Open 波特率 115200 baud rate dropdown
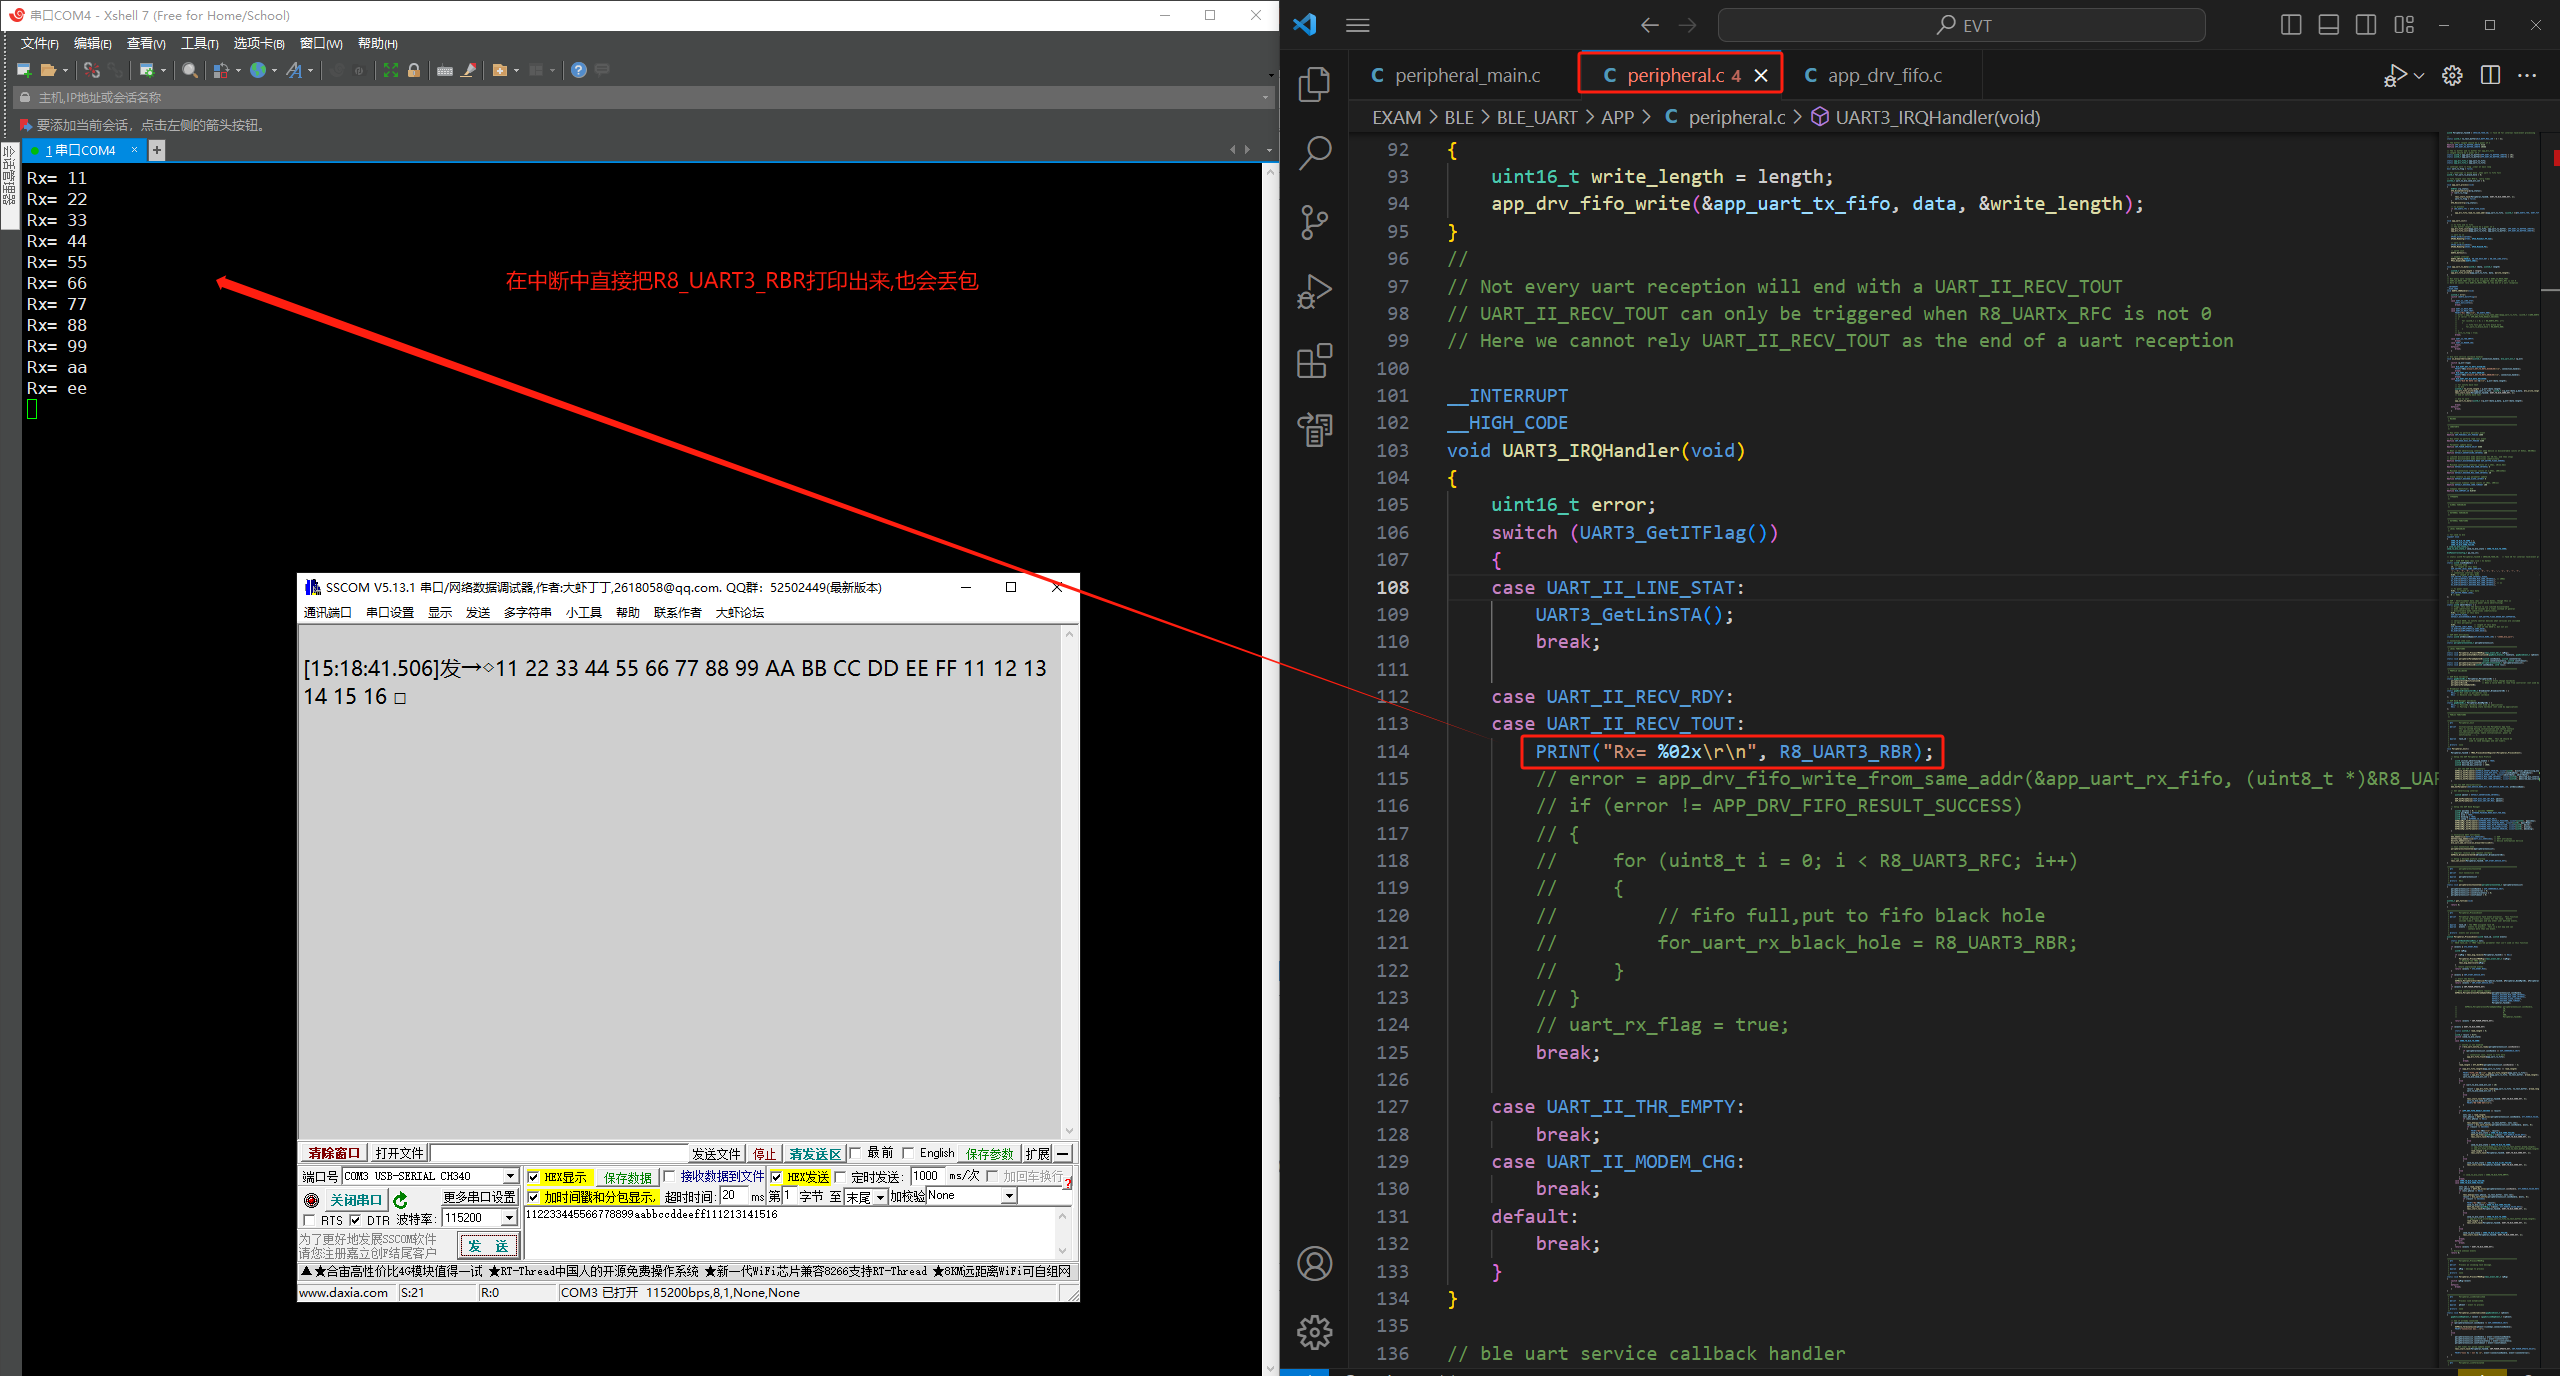Viewport: 2560px width, 1376px height. (509, 1218)
